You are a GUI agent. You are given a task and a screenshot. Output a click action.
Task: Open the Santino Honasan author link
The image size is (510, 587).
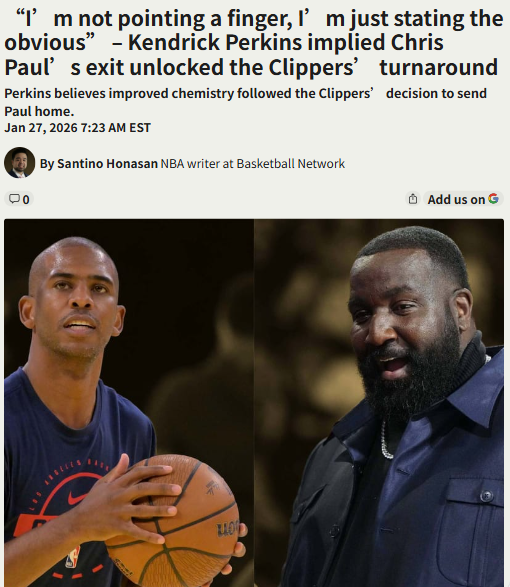click(107, 164)
